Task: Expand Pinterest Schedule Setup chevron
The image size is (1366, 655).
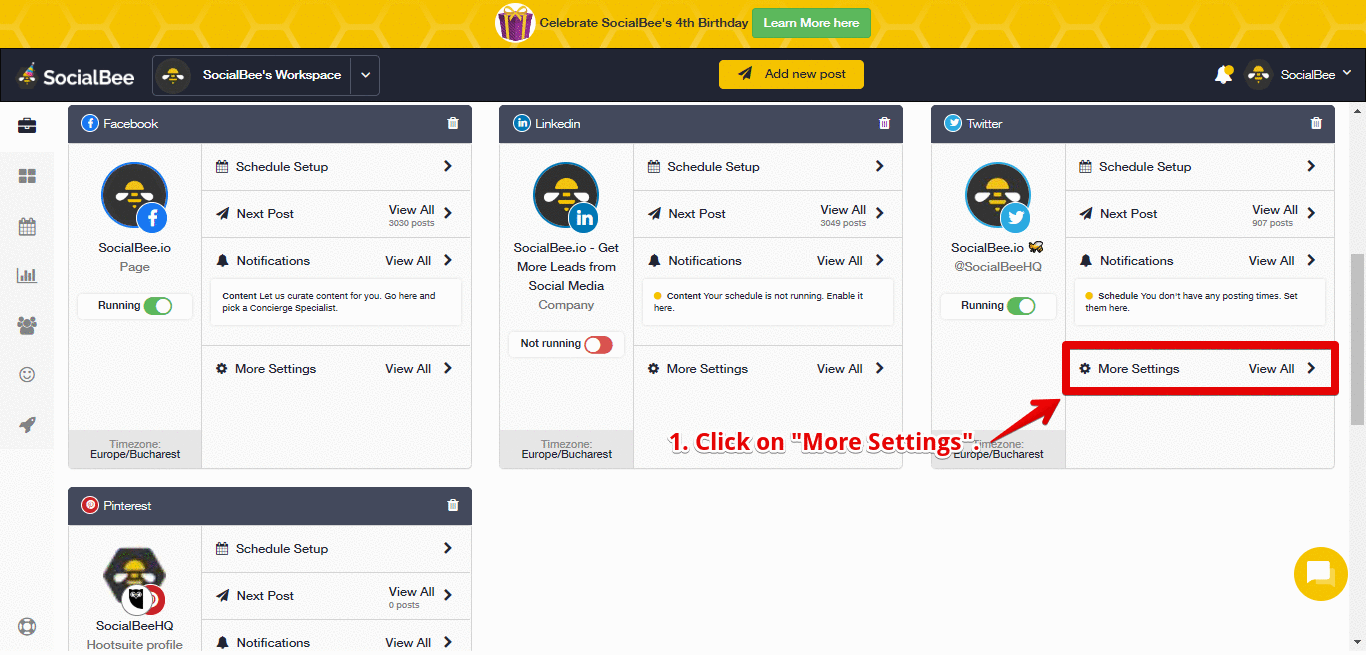Action: pyautogui.click(x=448, y=548)
